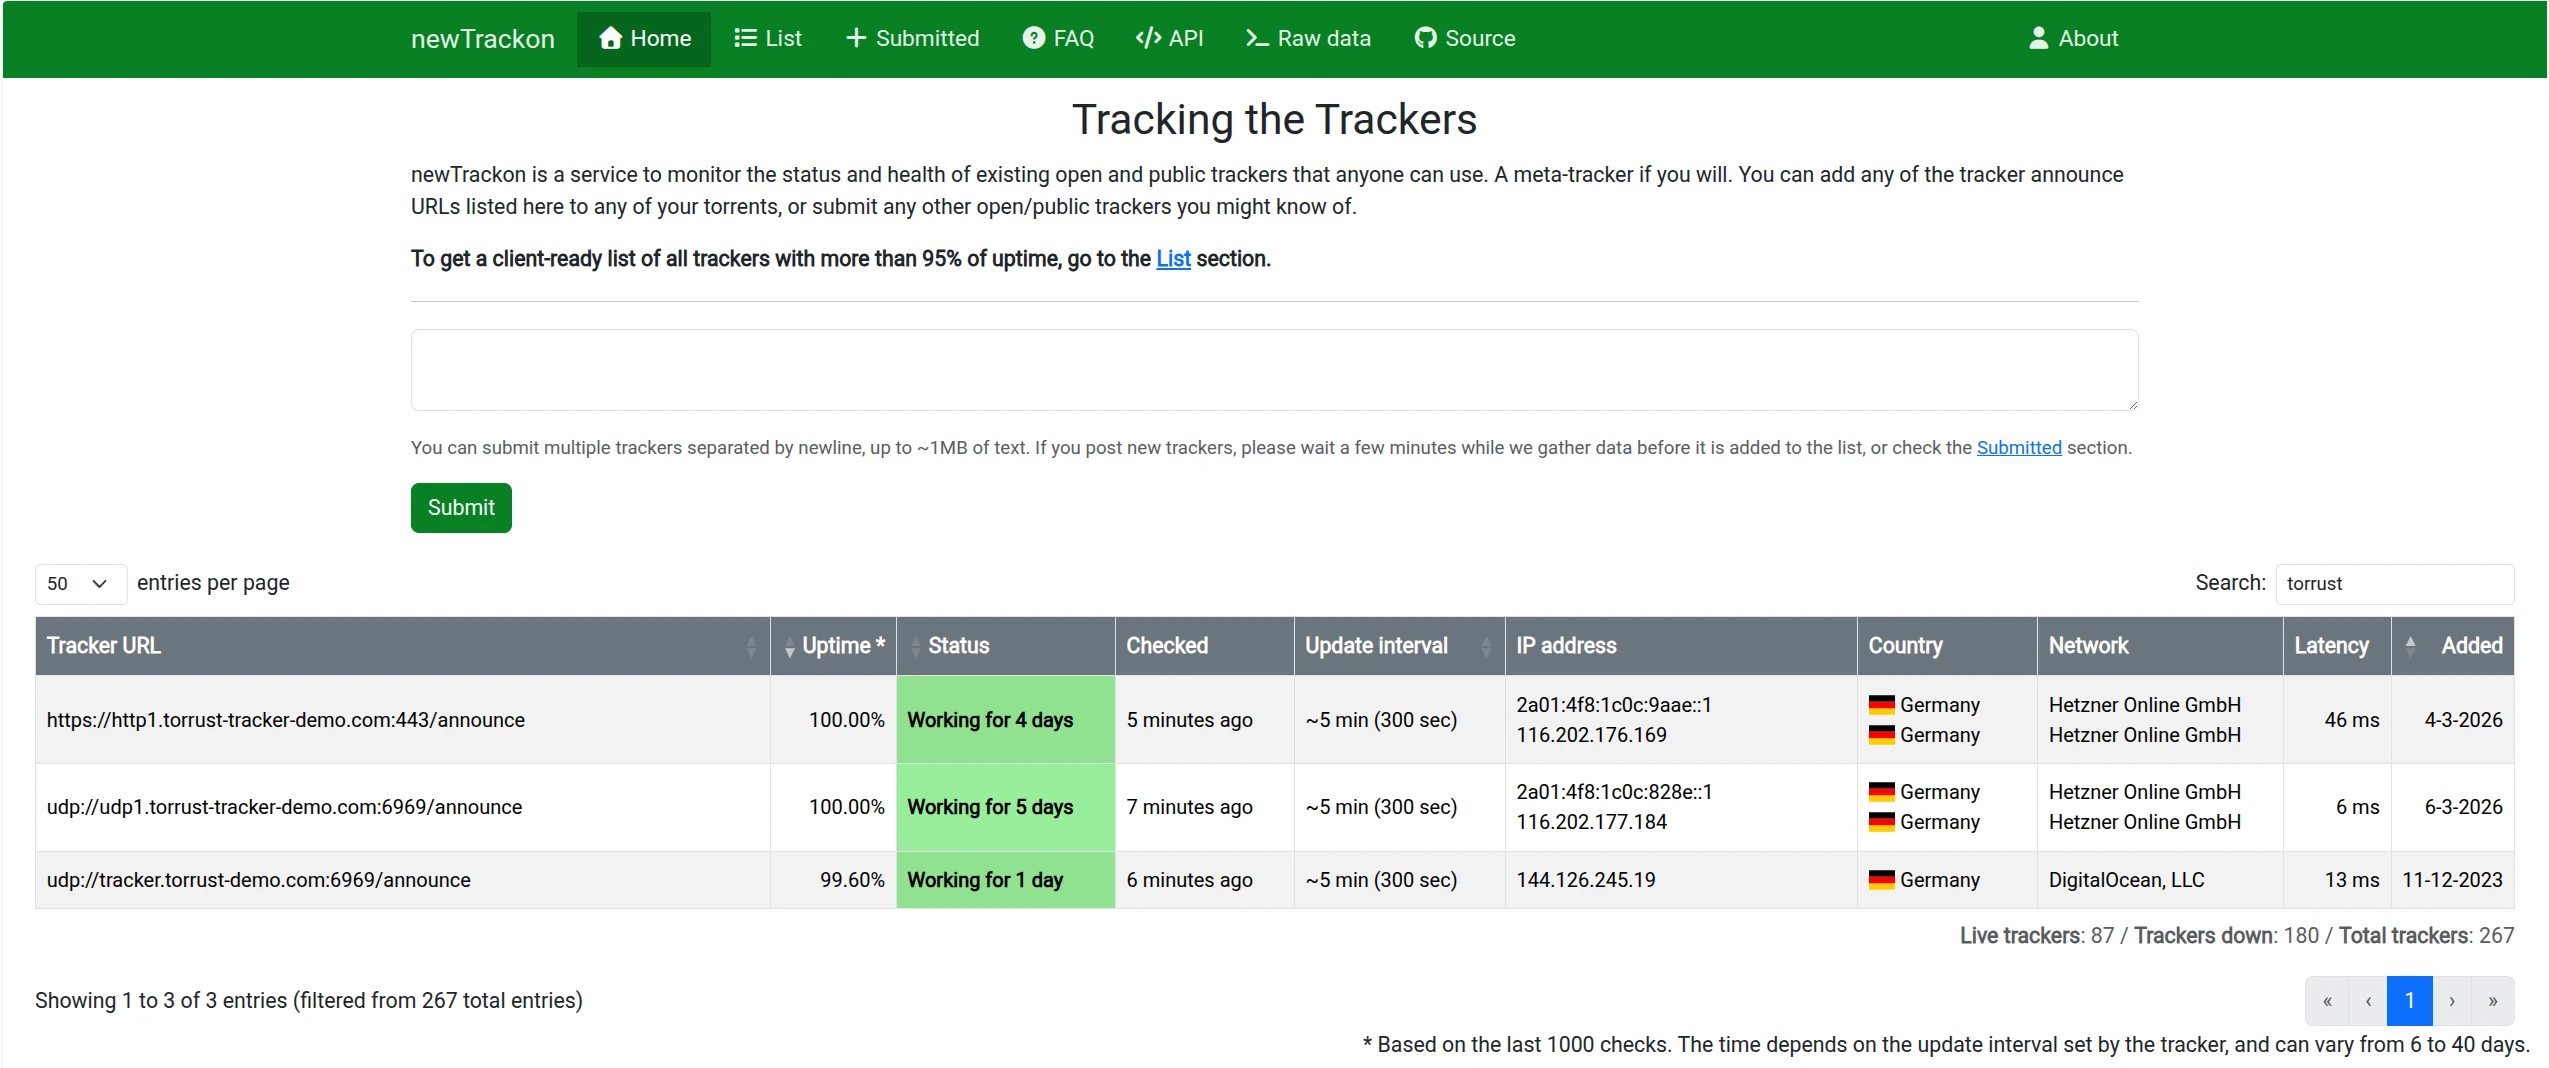Click the plus icon next to Submitted
This screenshot has height=1068, width=2549.
855,38
